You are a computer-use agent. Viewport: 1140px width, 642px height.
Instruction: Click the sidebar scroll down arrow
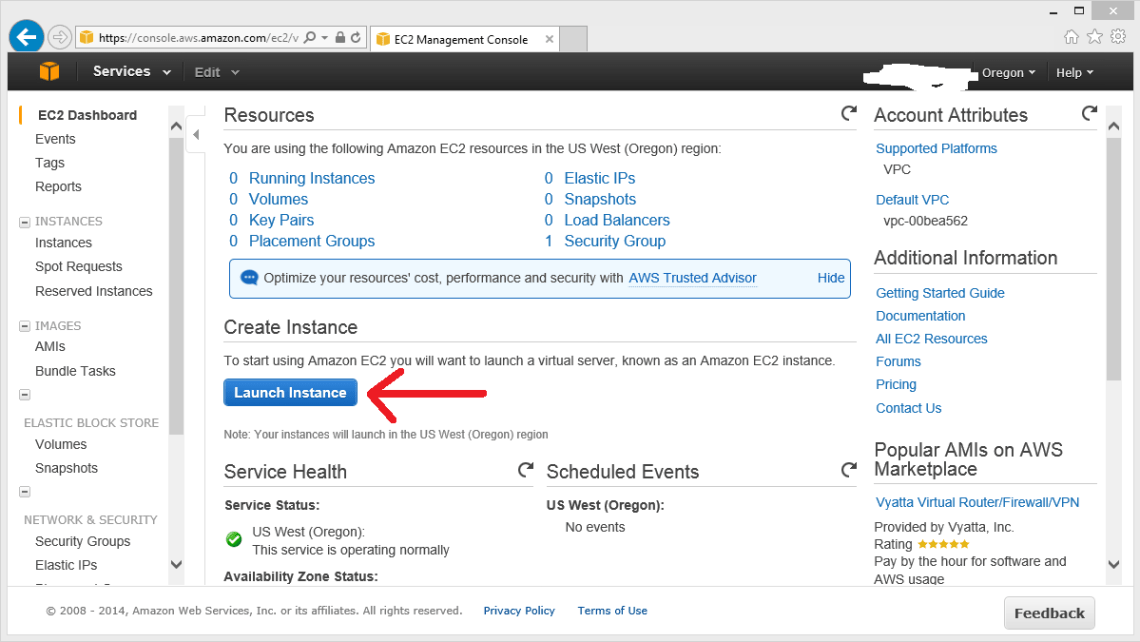point(177,565)
